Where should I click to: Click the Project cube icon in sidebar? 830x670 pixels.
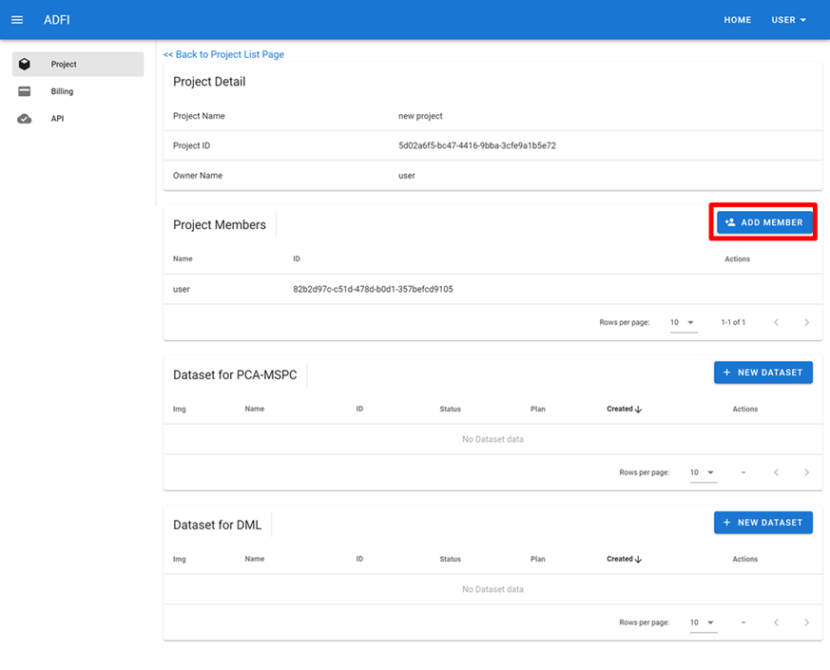tap(25, 64)
